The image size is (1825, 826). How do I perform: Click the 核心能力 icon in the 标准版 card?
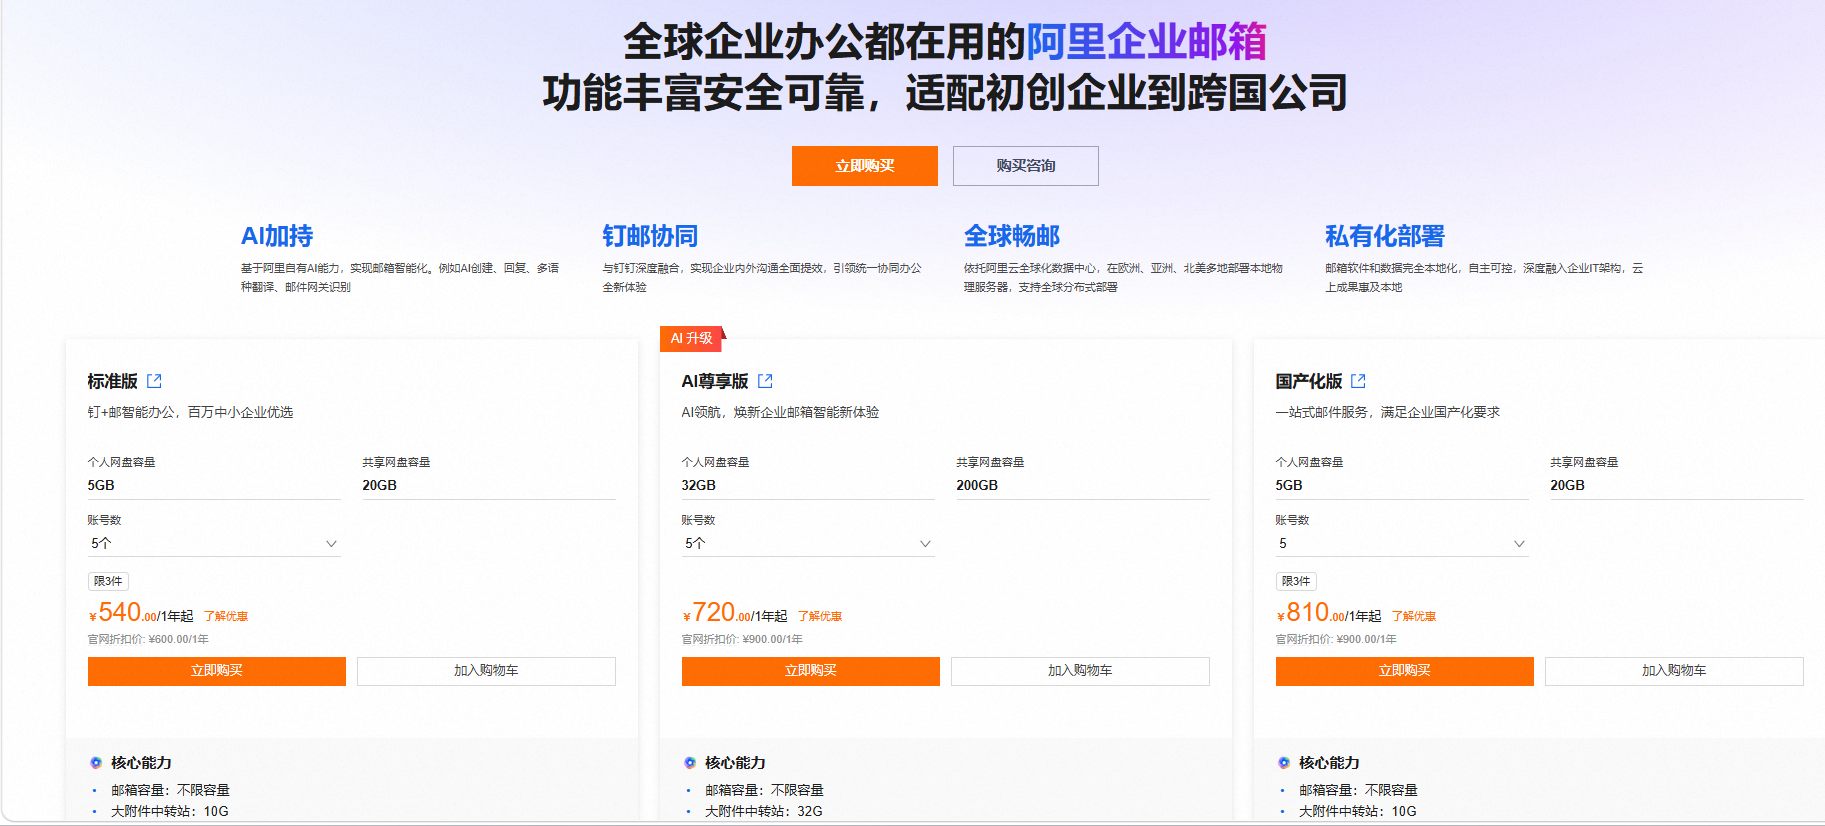[96, 763]
